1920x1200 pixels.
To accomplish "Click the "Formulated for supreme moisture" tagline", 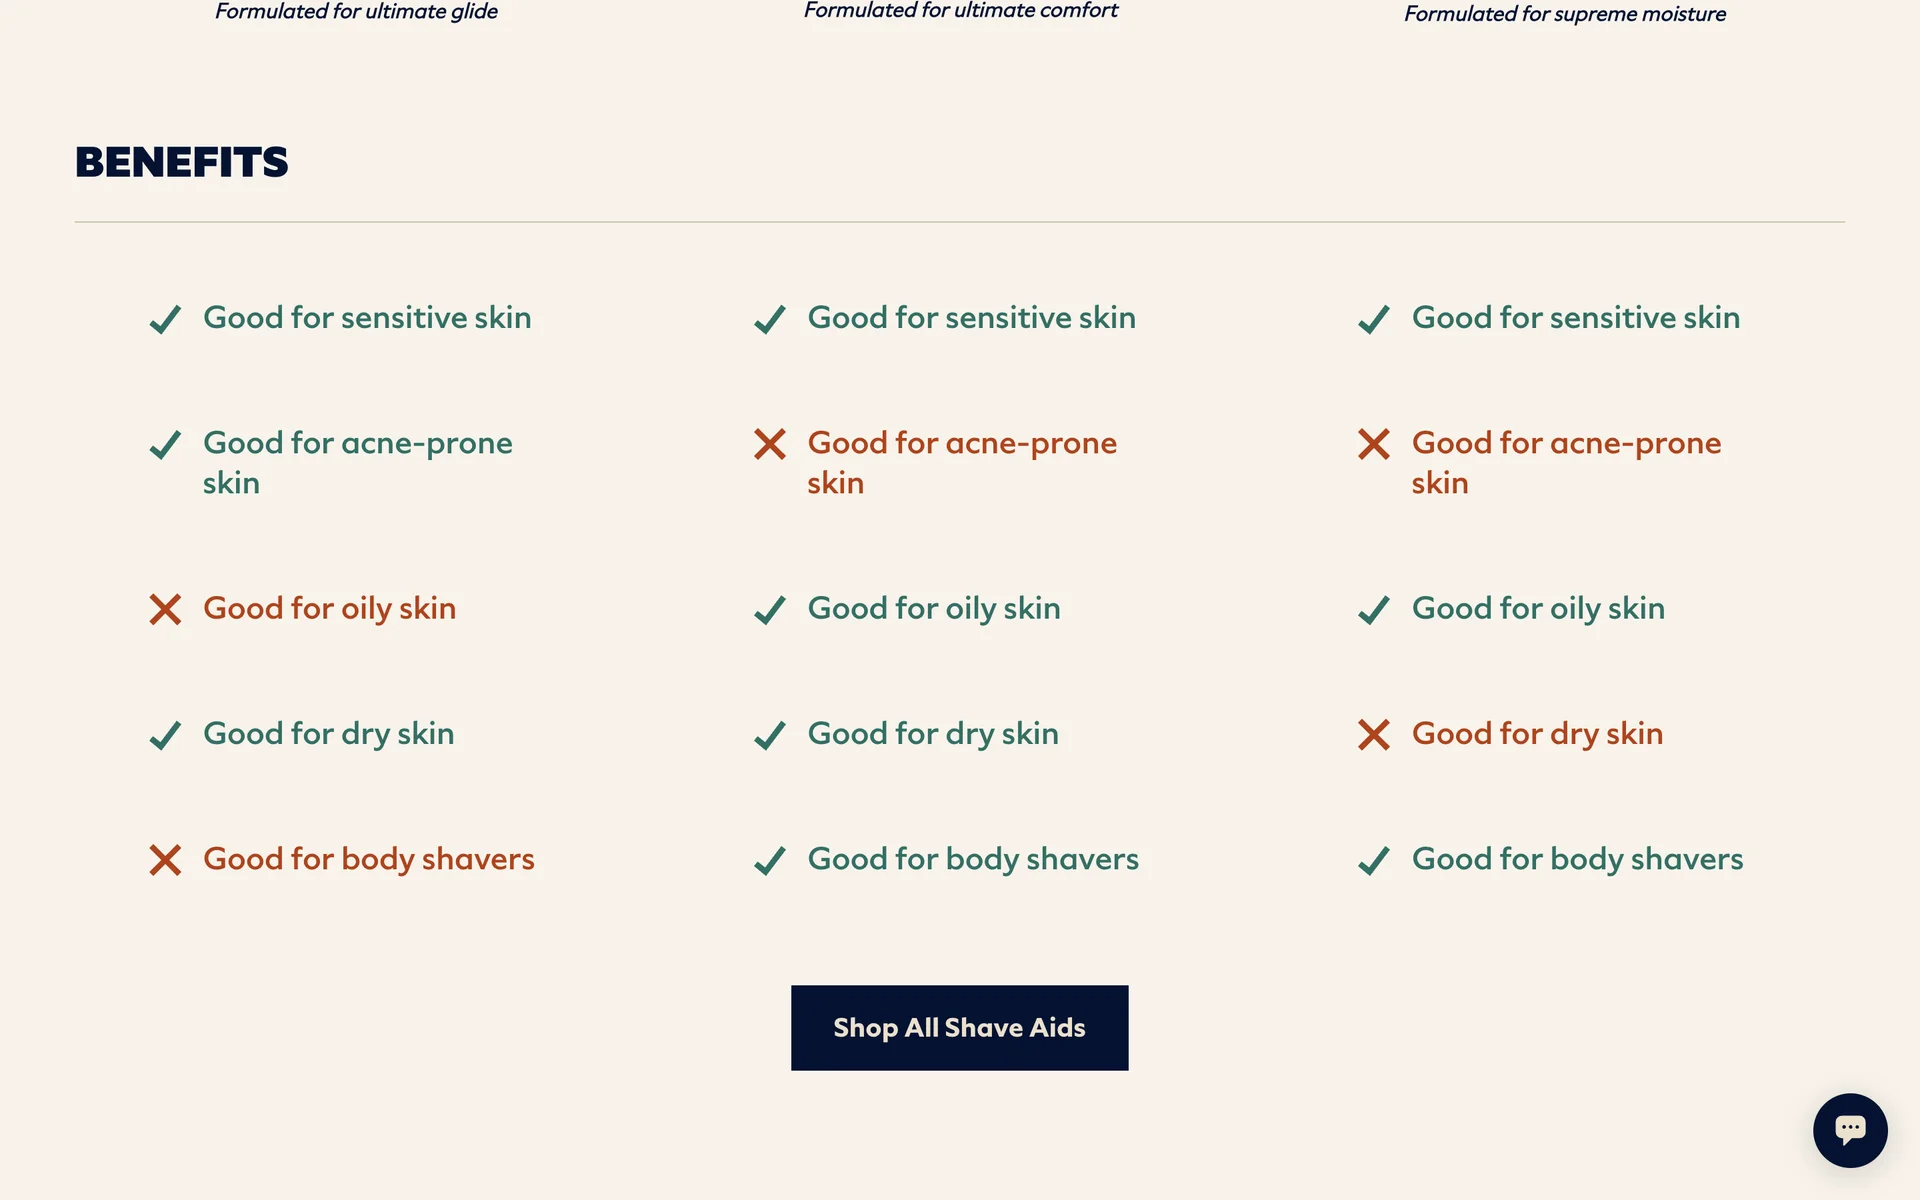I will [x=1564, y=14].
